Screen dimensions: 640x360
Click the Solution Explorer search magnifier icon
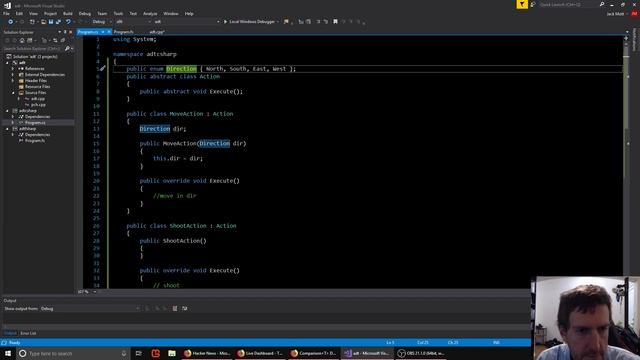pos(67,49)
